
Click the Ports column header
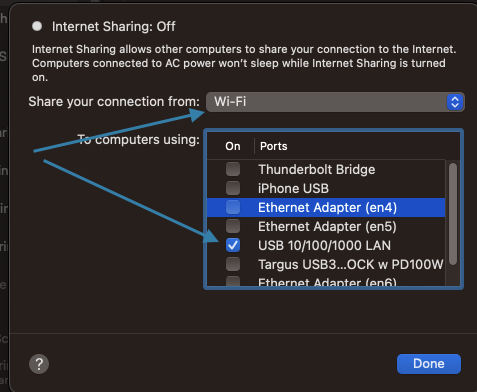(274, 146)
